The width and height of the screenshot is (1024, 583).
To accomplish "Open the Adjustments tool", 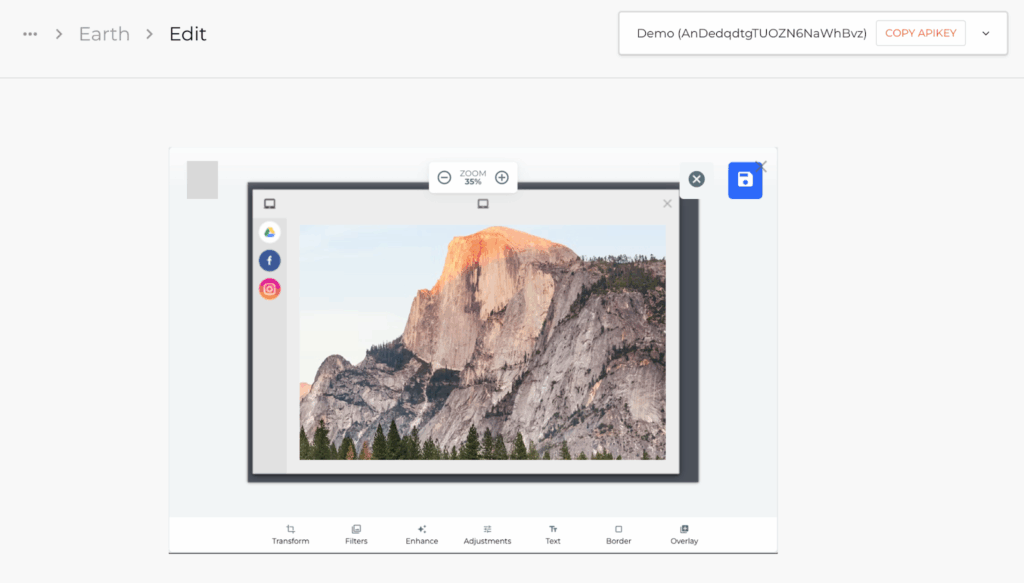I will (x=487, y=534).
